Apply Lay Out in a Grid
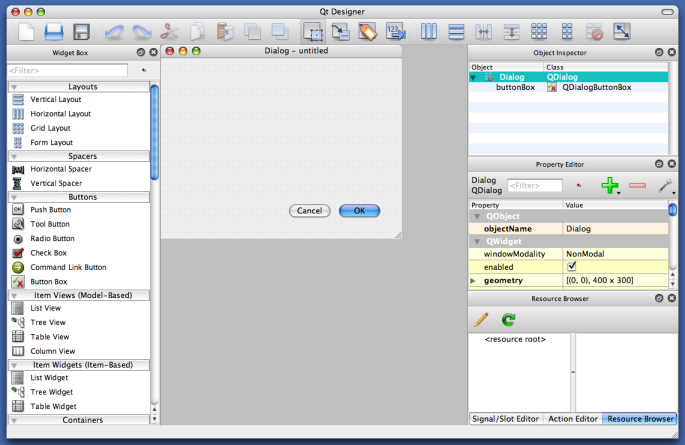685x445 pixels. [539, 32]
